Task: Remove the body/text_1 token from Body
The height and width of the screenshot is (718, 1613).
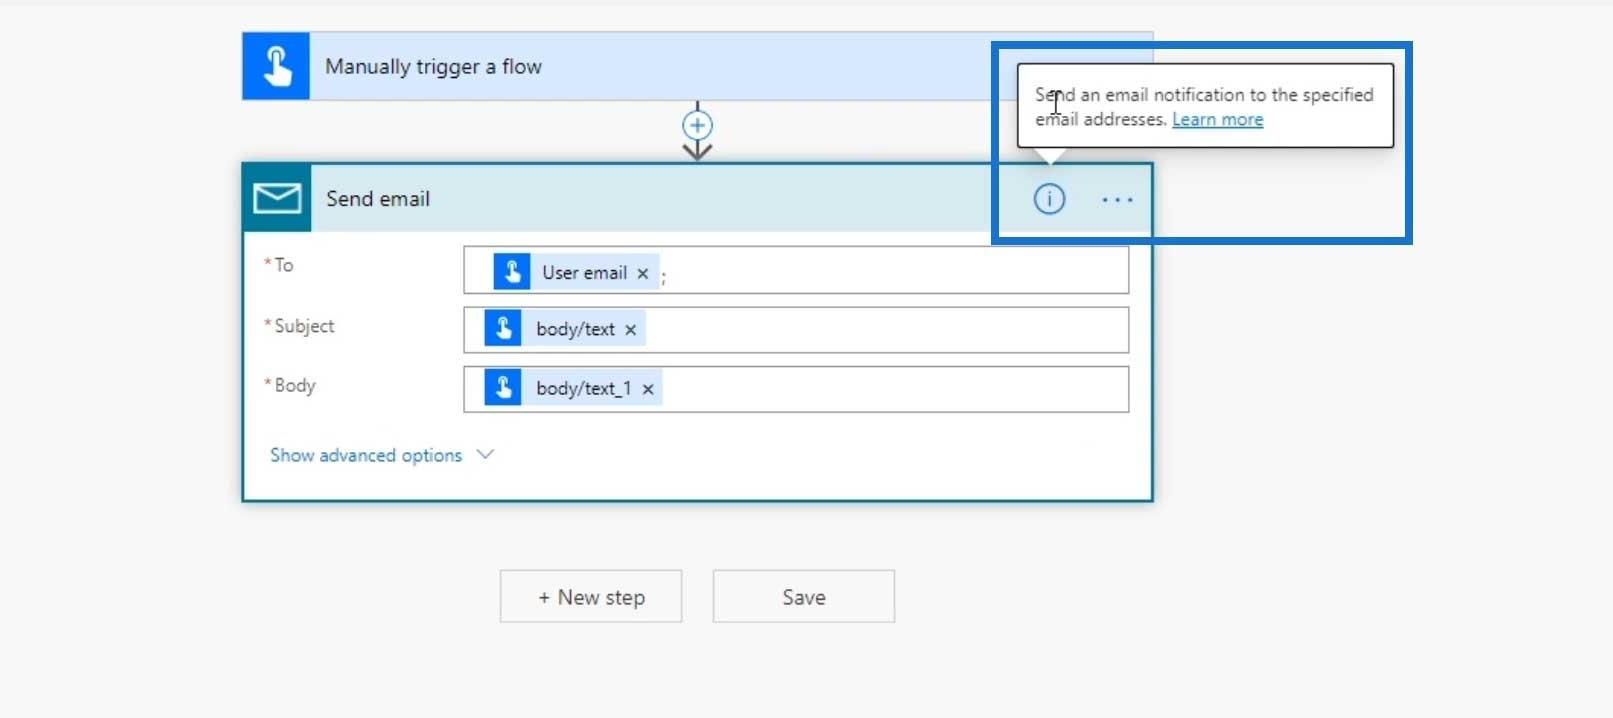Action: pos(648,389)
